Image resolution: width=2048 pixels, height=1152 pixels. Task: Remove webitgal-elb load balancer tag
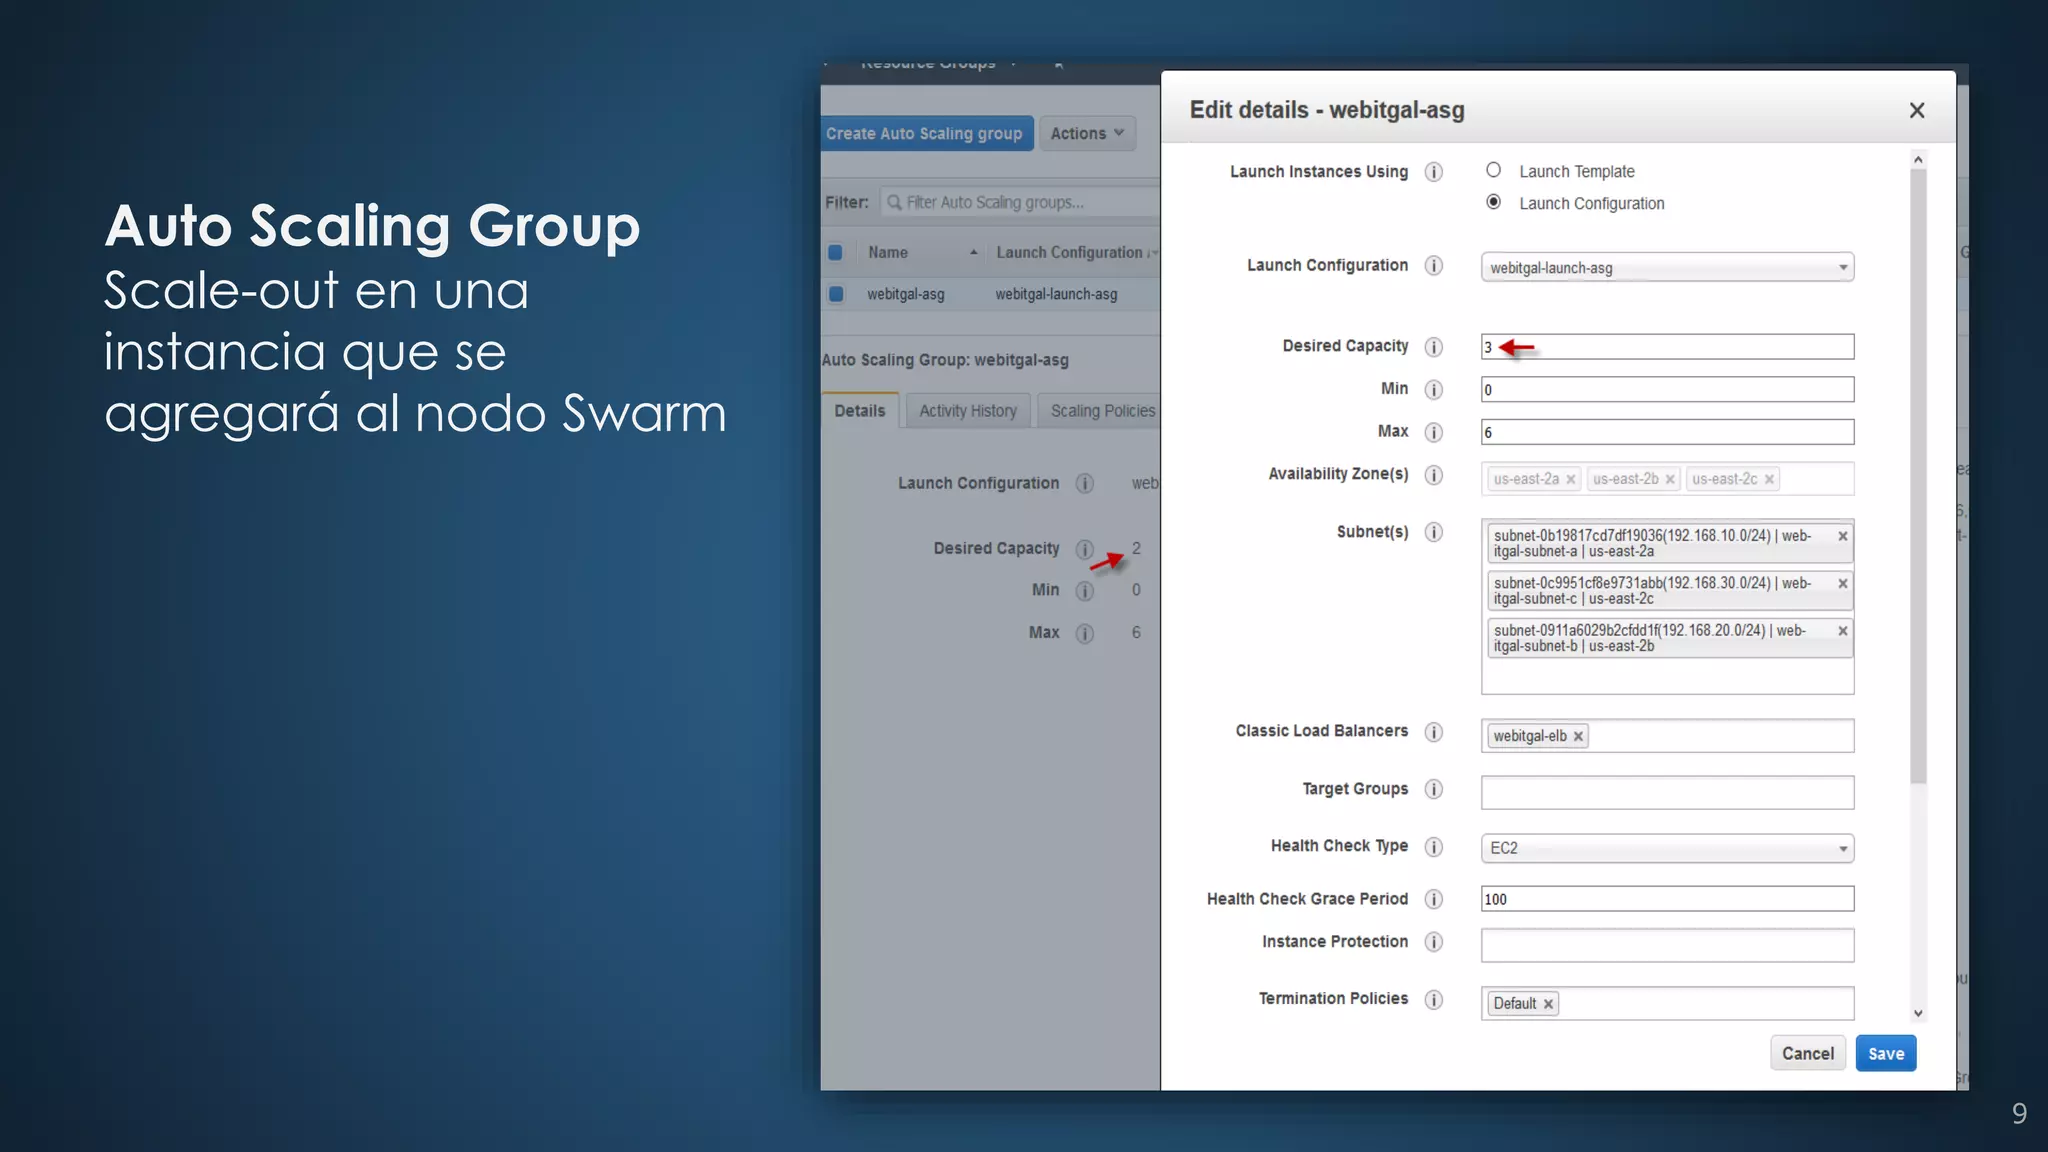(1578, 737)
